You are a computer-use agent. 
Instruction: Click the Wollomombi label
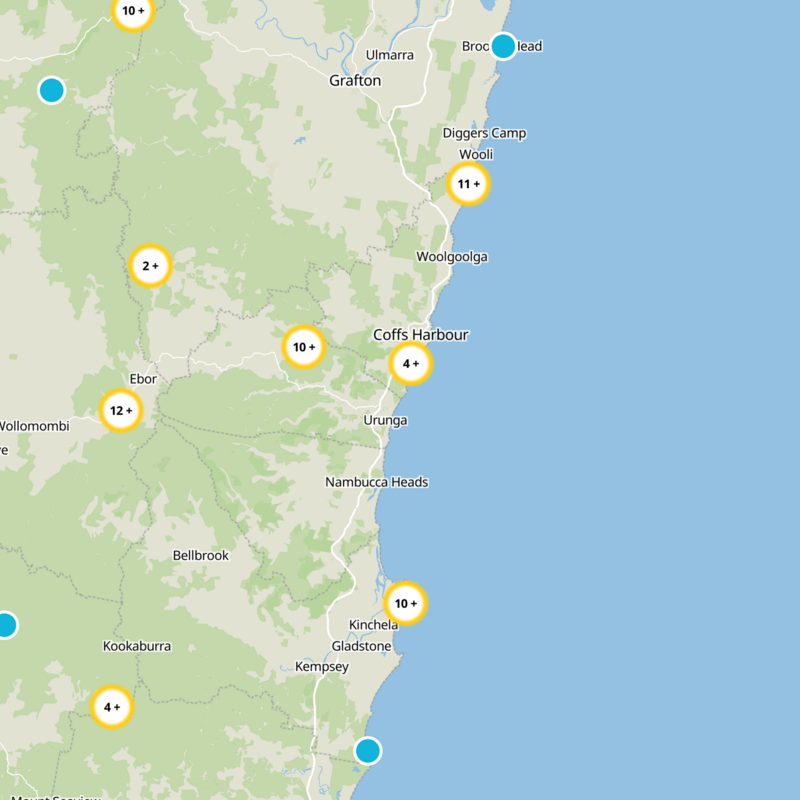click(x=34, y=426)
